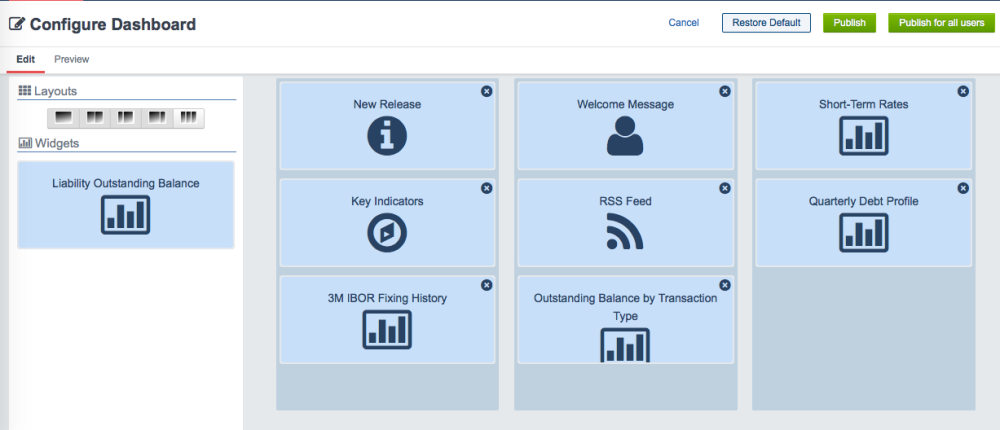Remove the RSS Feed widget
Image resolution: width=1000 pixels, height=430 pixels.
click(x=724, y=188)
